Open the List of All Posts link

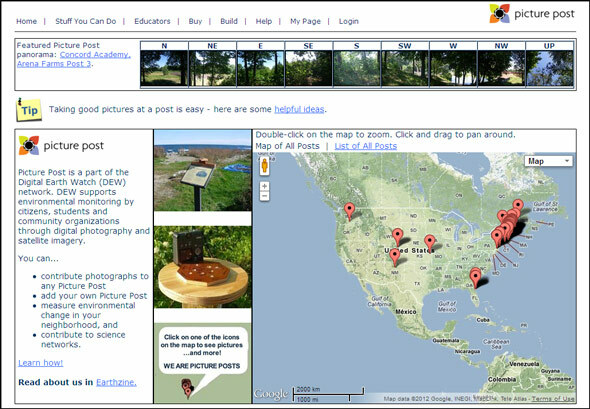pyautogui.click(x=366, y=146)
